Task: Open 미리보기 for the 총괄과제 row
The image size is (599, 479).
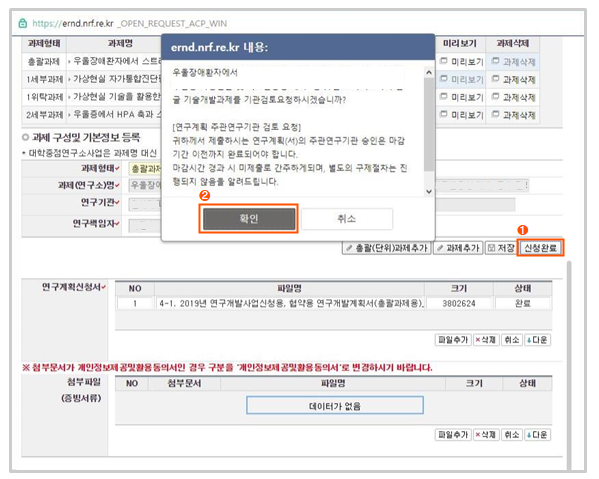Action: (462, 61)
